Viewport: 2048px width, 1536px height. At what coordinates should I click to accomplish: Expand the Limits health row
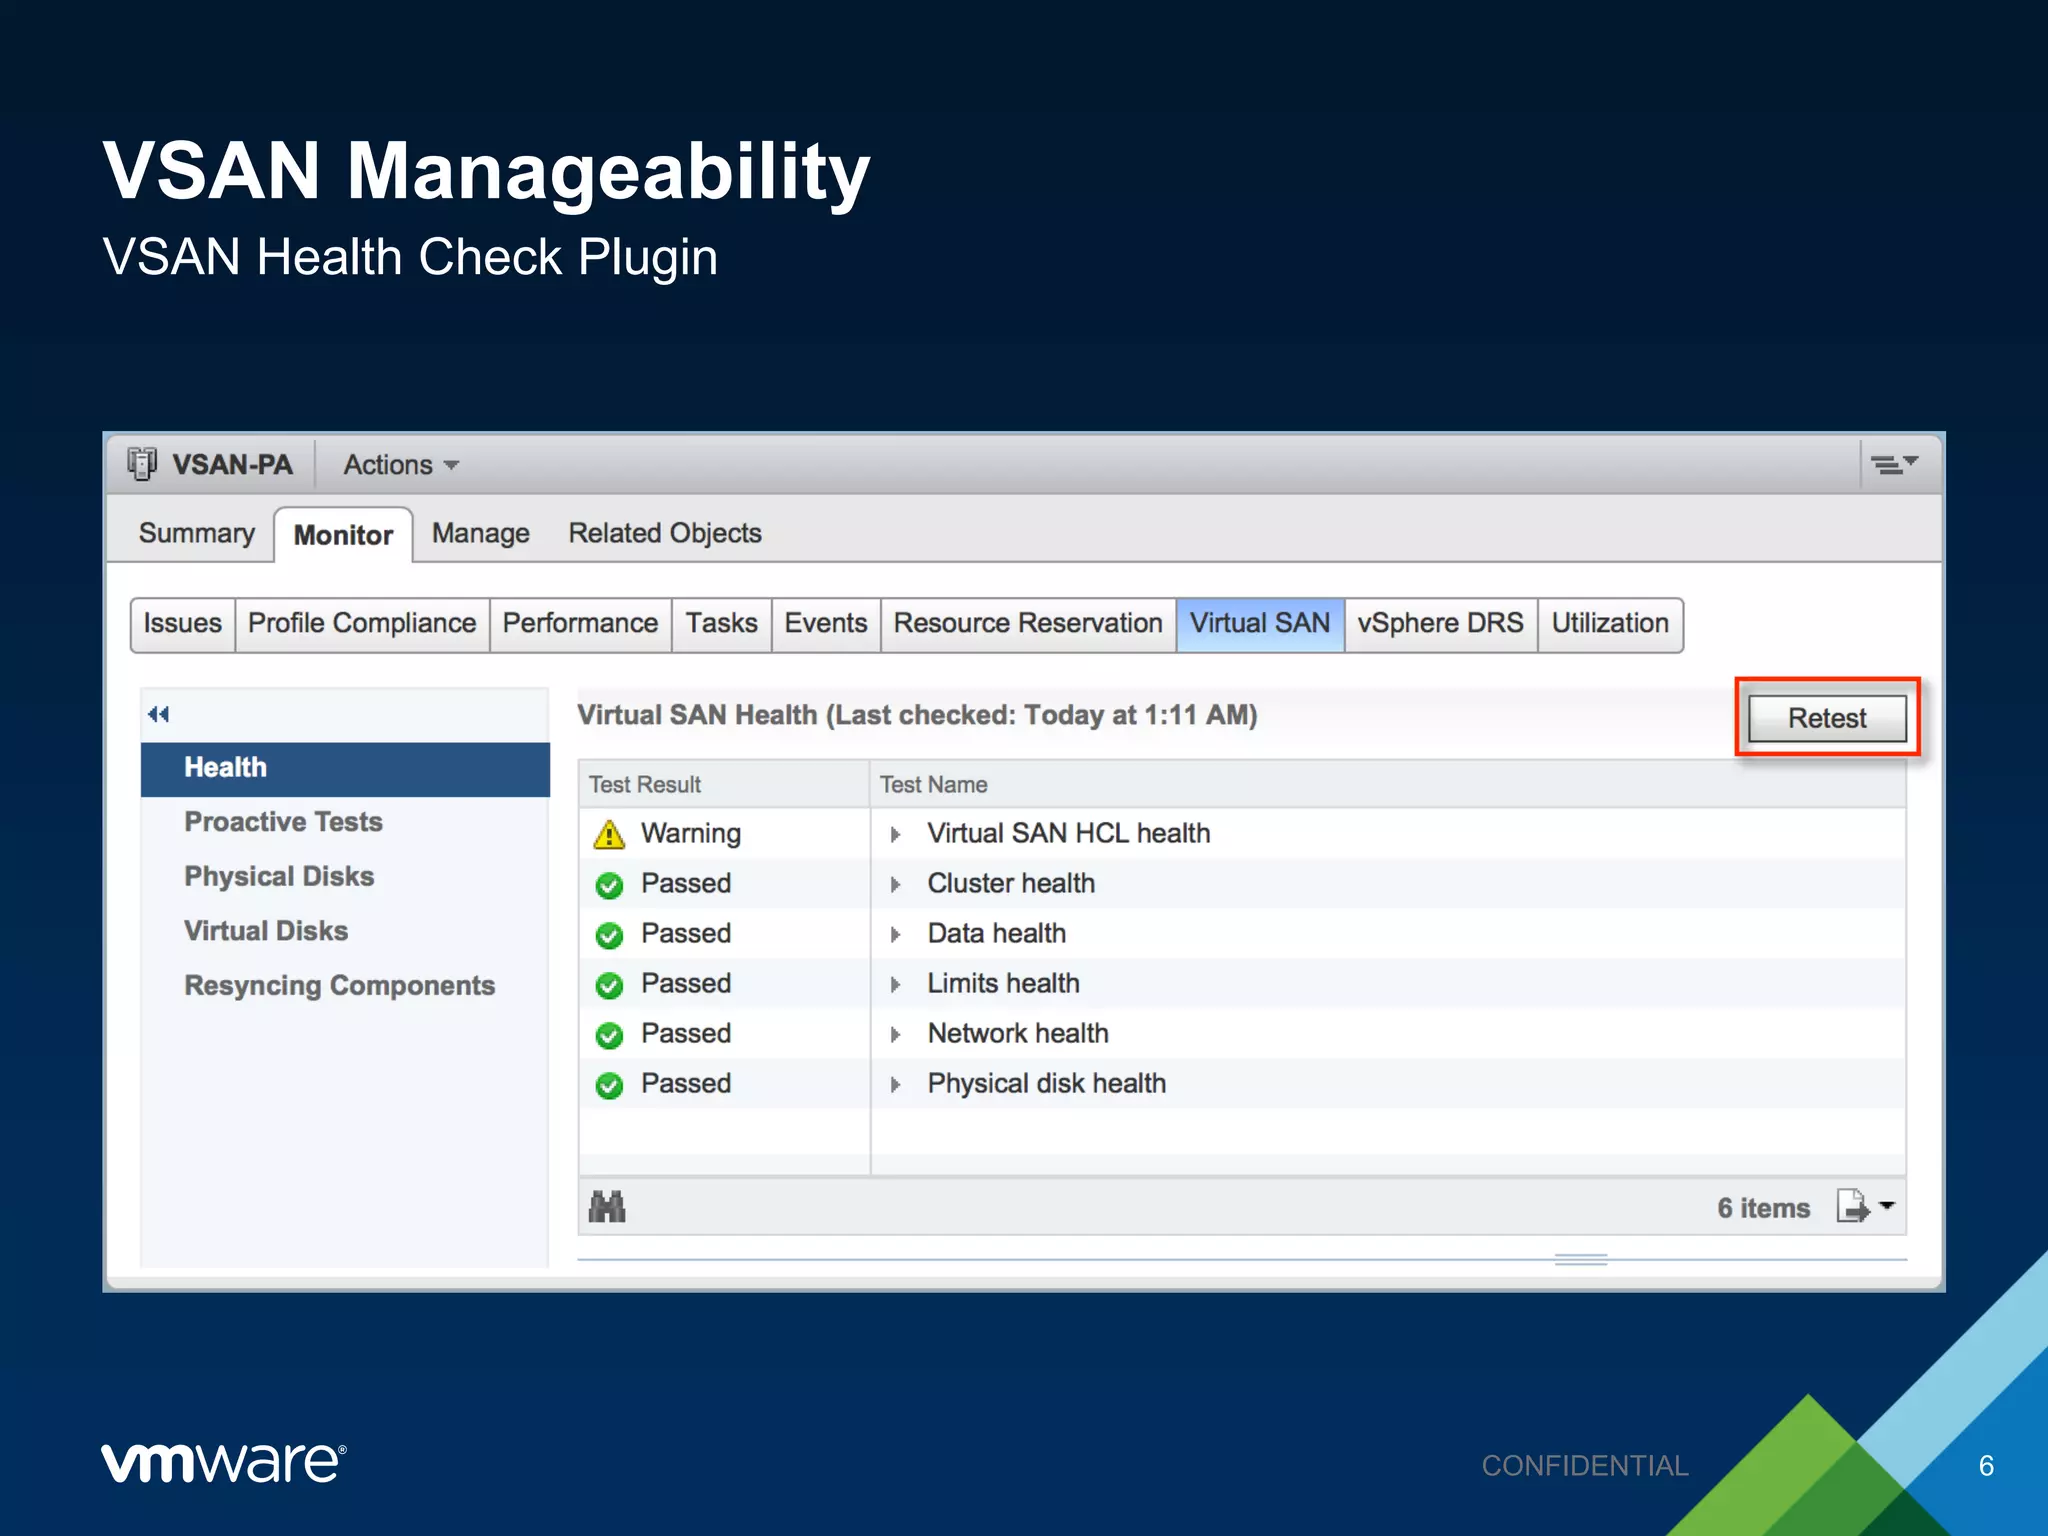tap(896, 984)
